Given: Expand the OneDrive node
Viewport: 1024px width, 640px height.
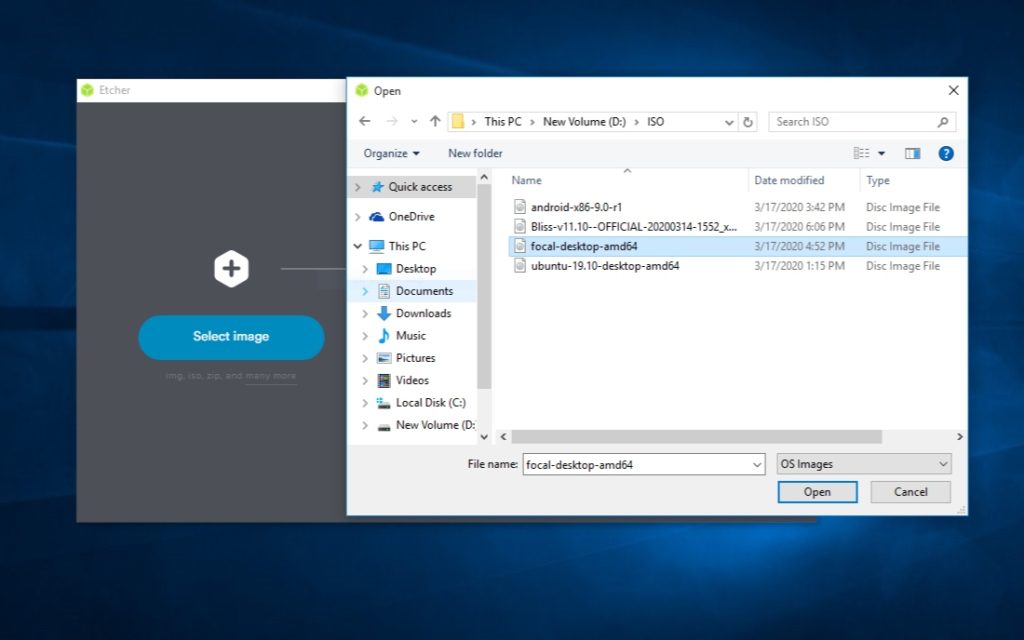Looking at the screenshot, I should pyautogui.click(x=357, y=217).
